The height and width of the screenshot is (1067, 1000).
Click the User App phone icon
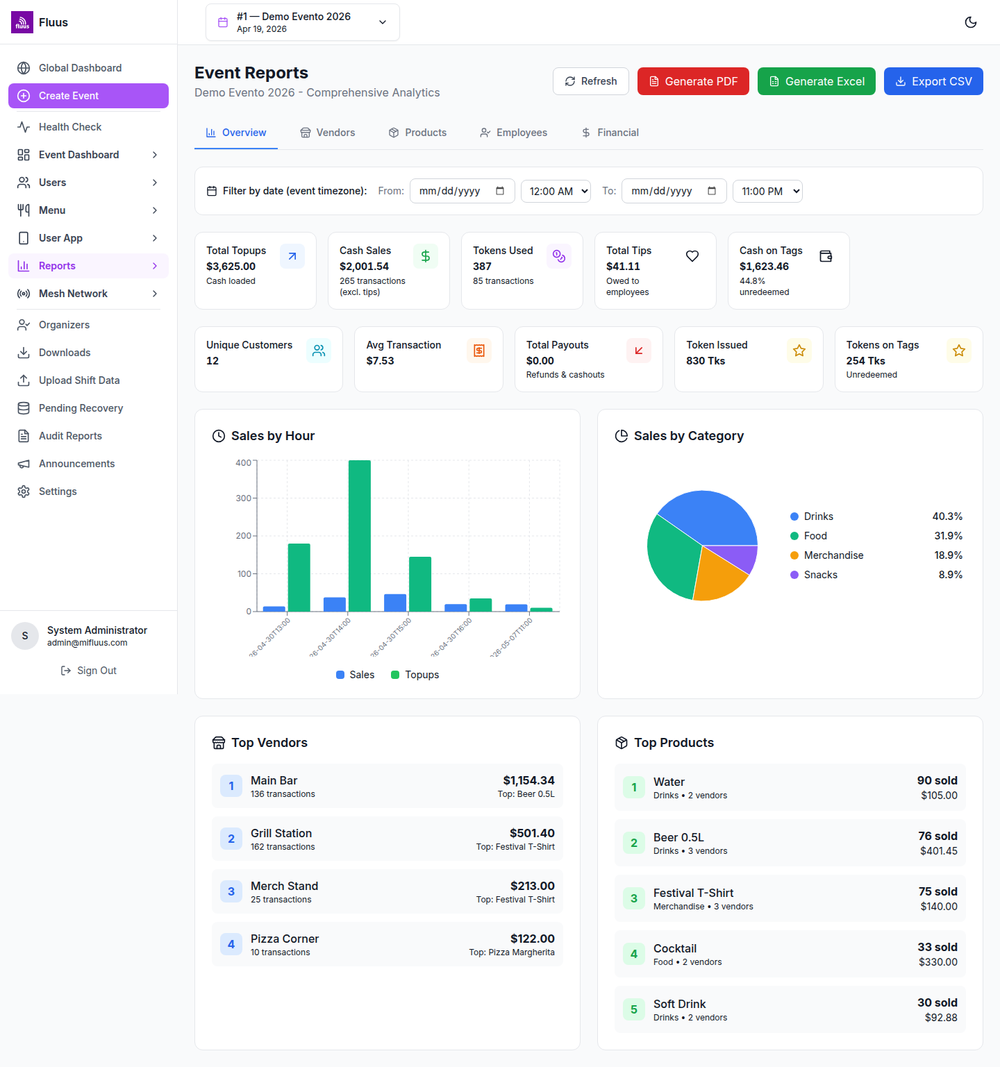(x=23, y=239)
